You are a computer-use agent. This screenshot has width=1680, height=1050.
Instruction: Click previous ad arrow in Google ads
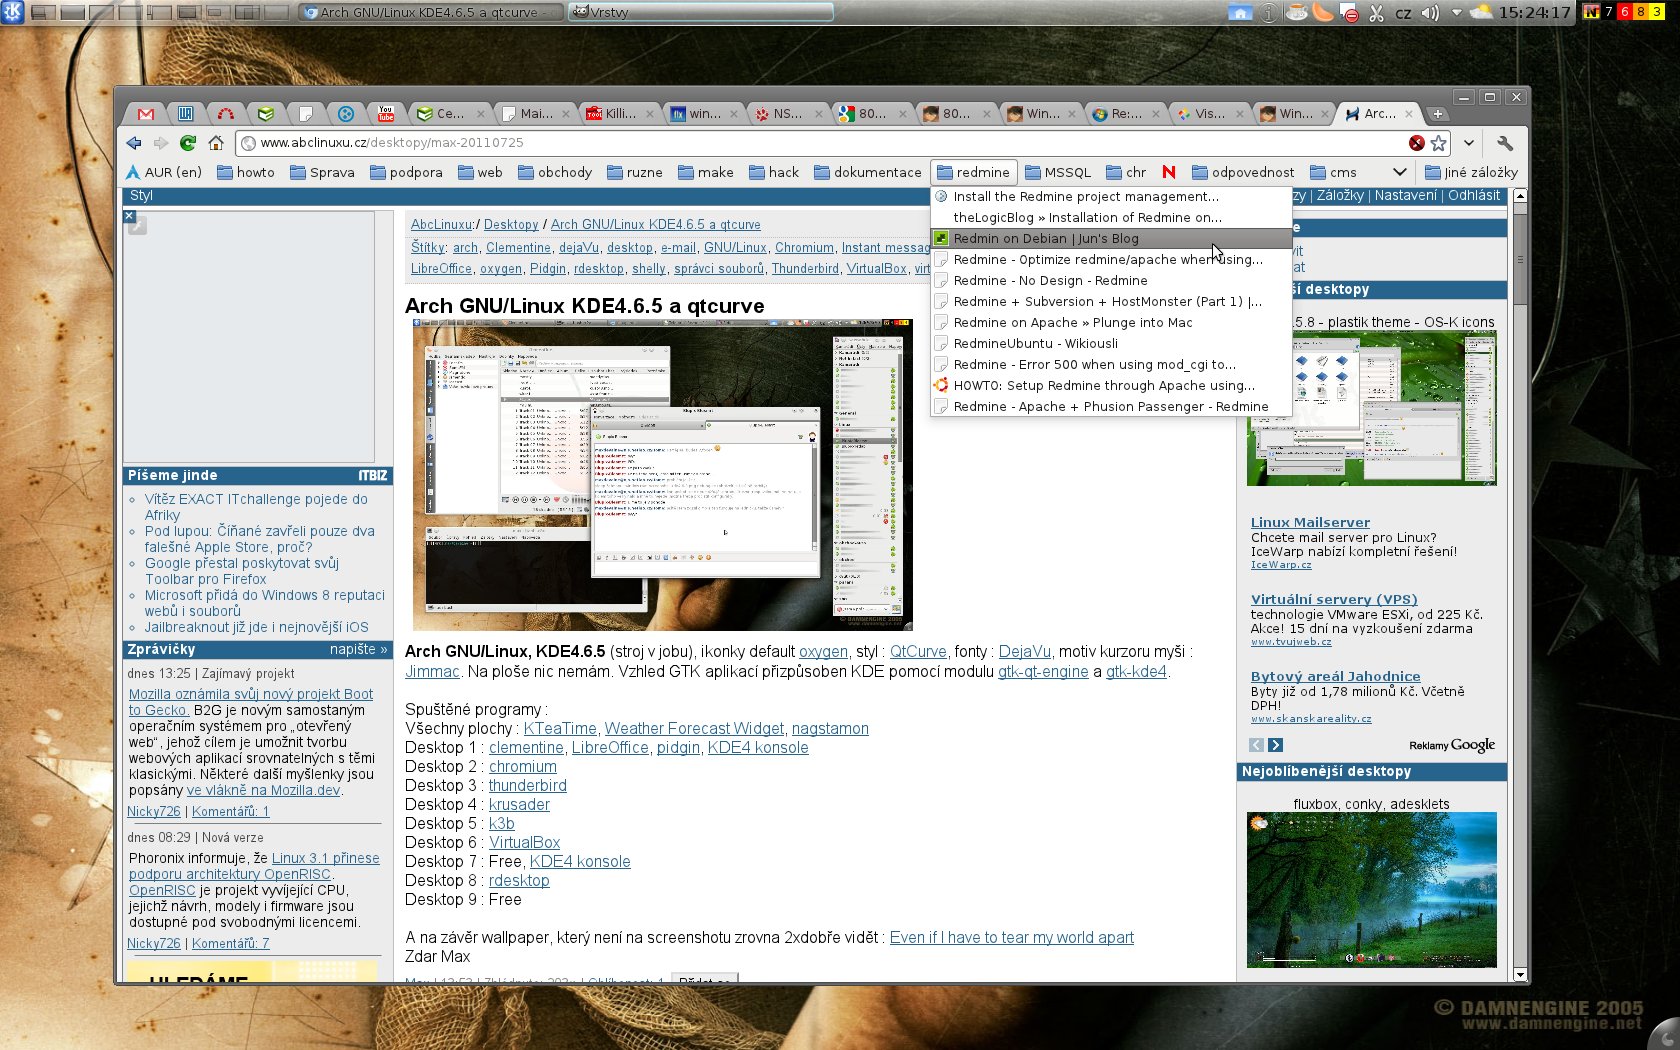1256,745
